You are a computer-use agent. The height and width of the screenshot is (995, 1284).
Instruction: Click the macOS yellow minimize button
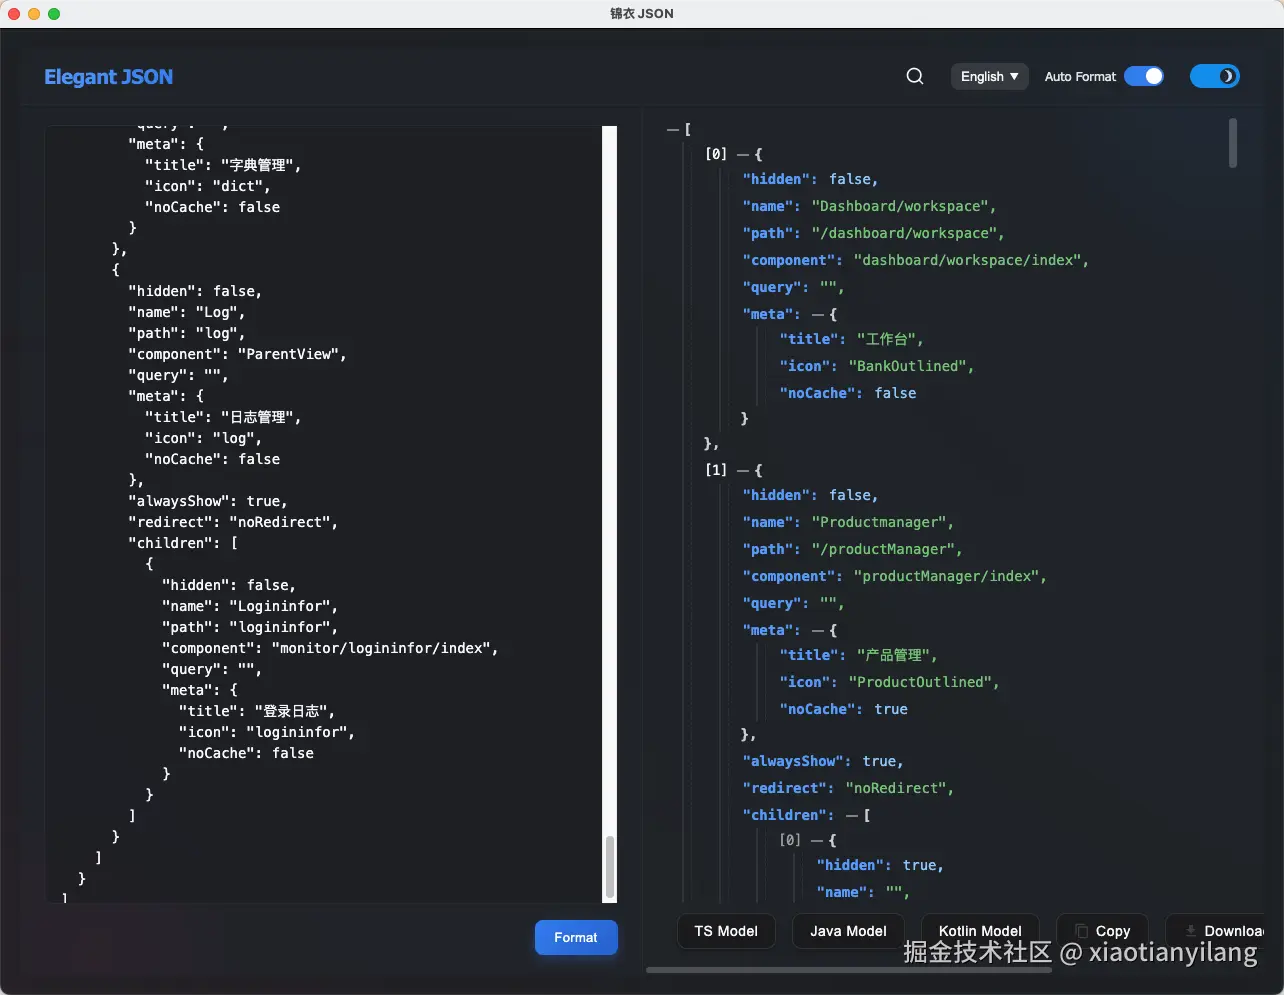[x=34, y=14]
